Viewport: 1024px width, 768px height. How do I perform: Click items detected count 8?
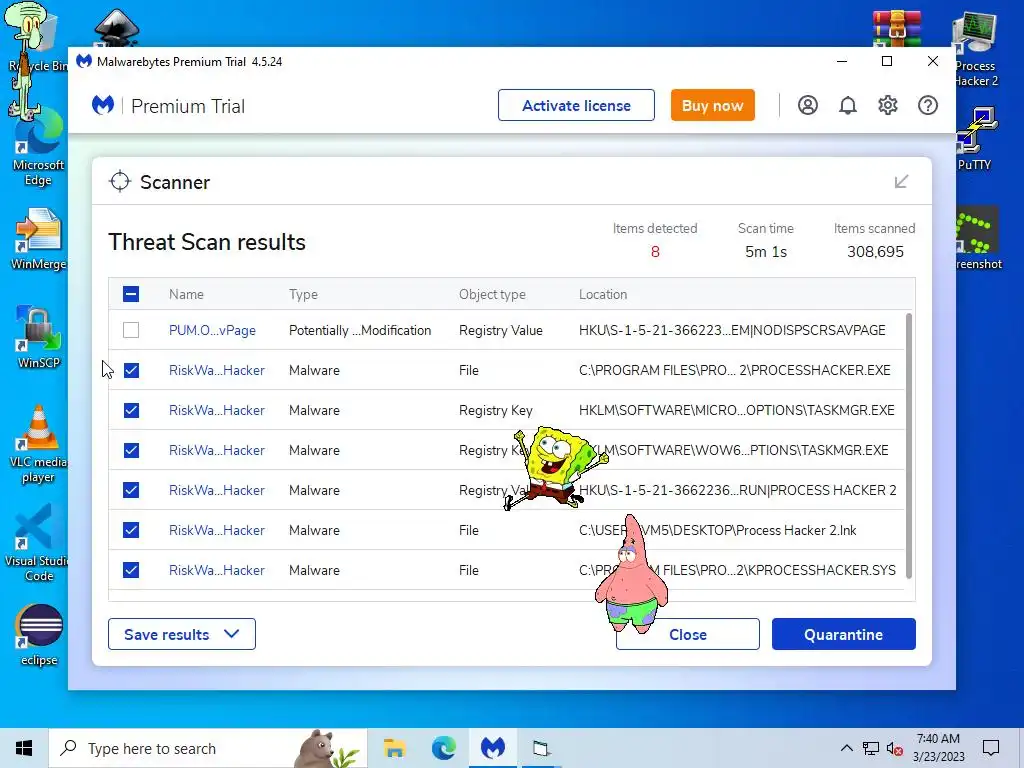pos(655,252)
